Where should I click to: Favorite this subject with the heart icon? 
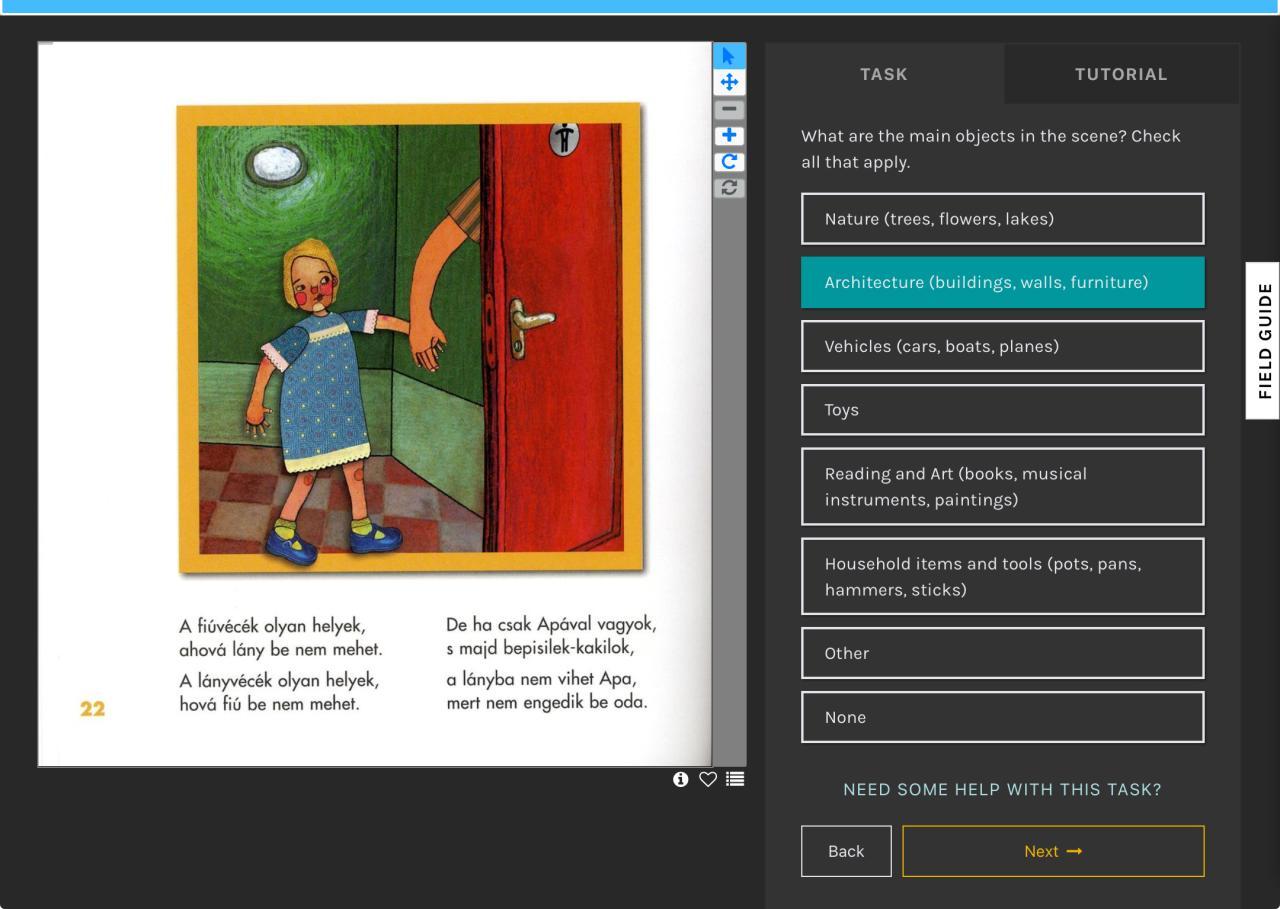click(708, 779)
